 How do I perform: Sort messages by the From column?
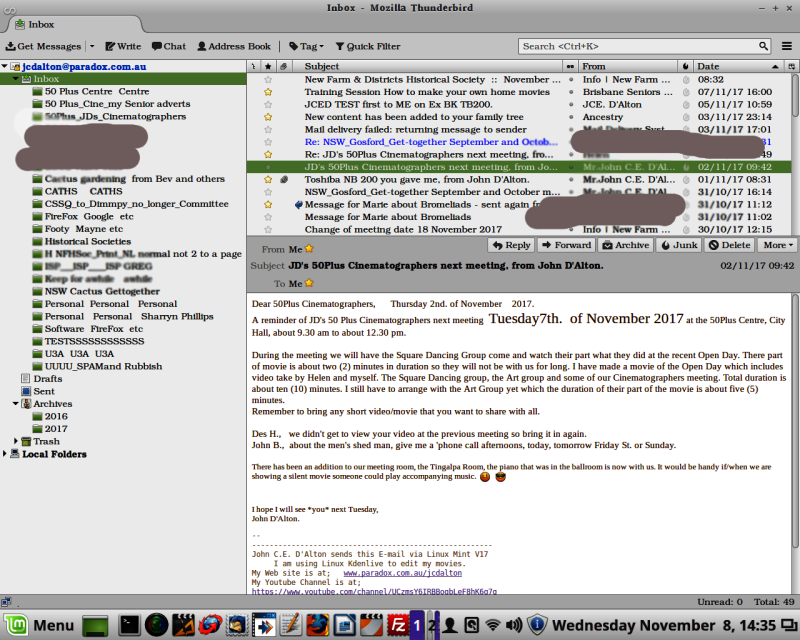tap(628, 66)
